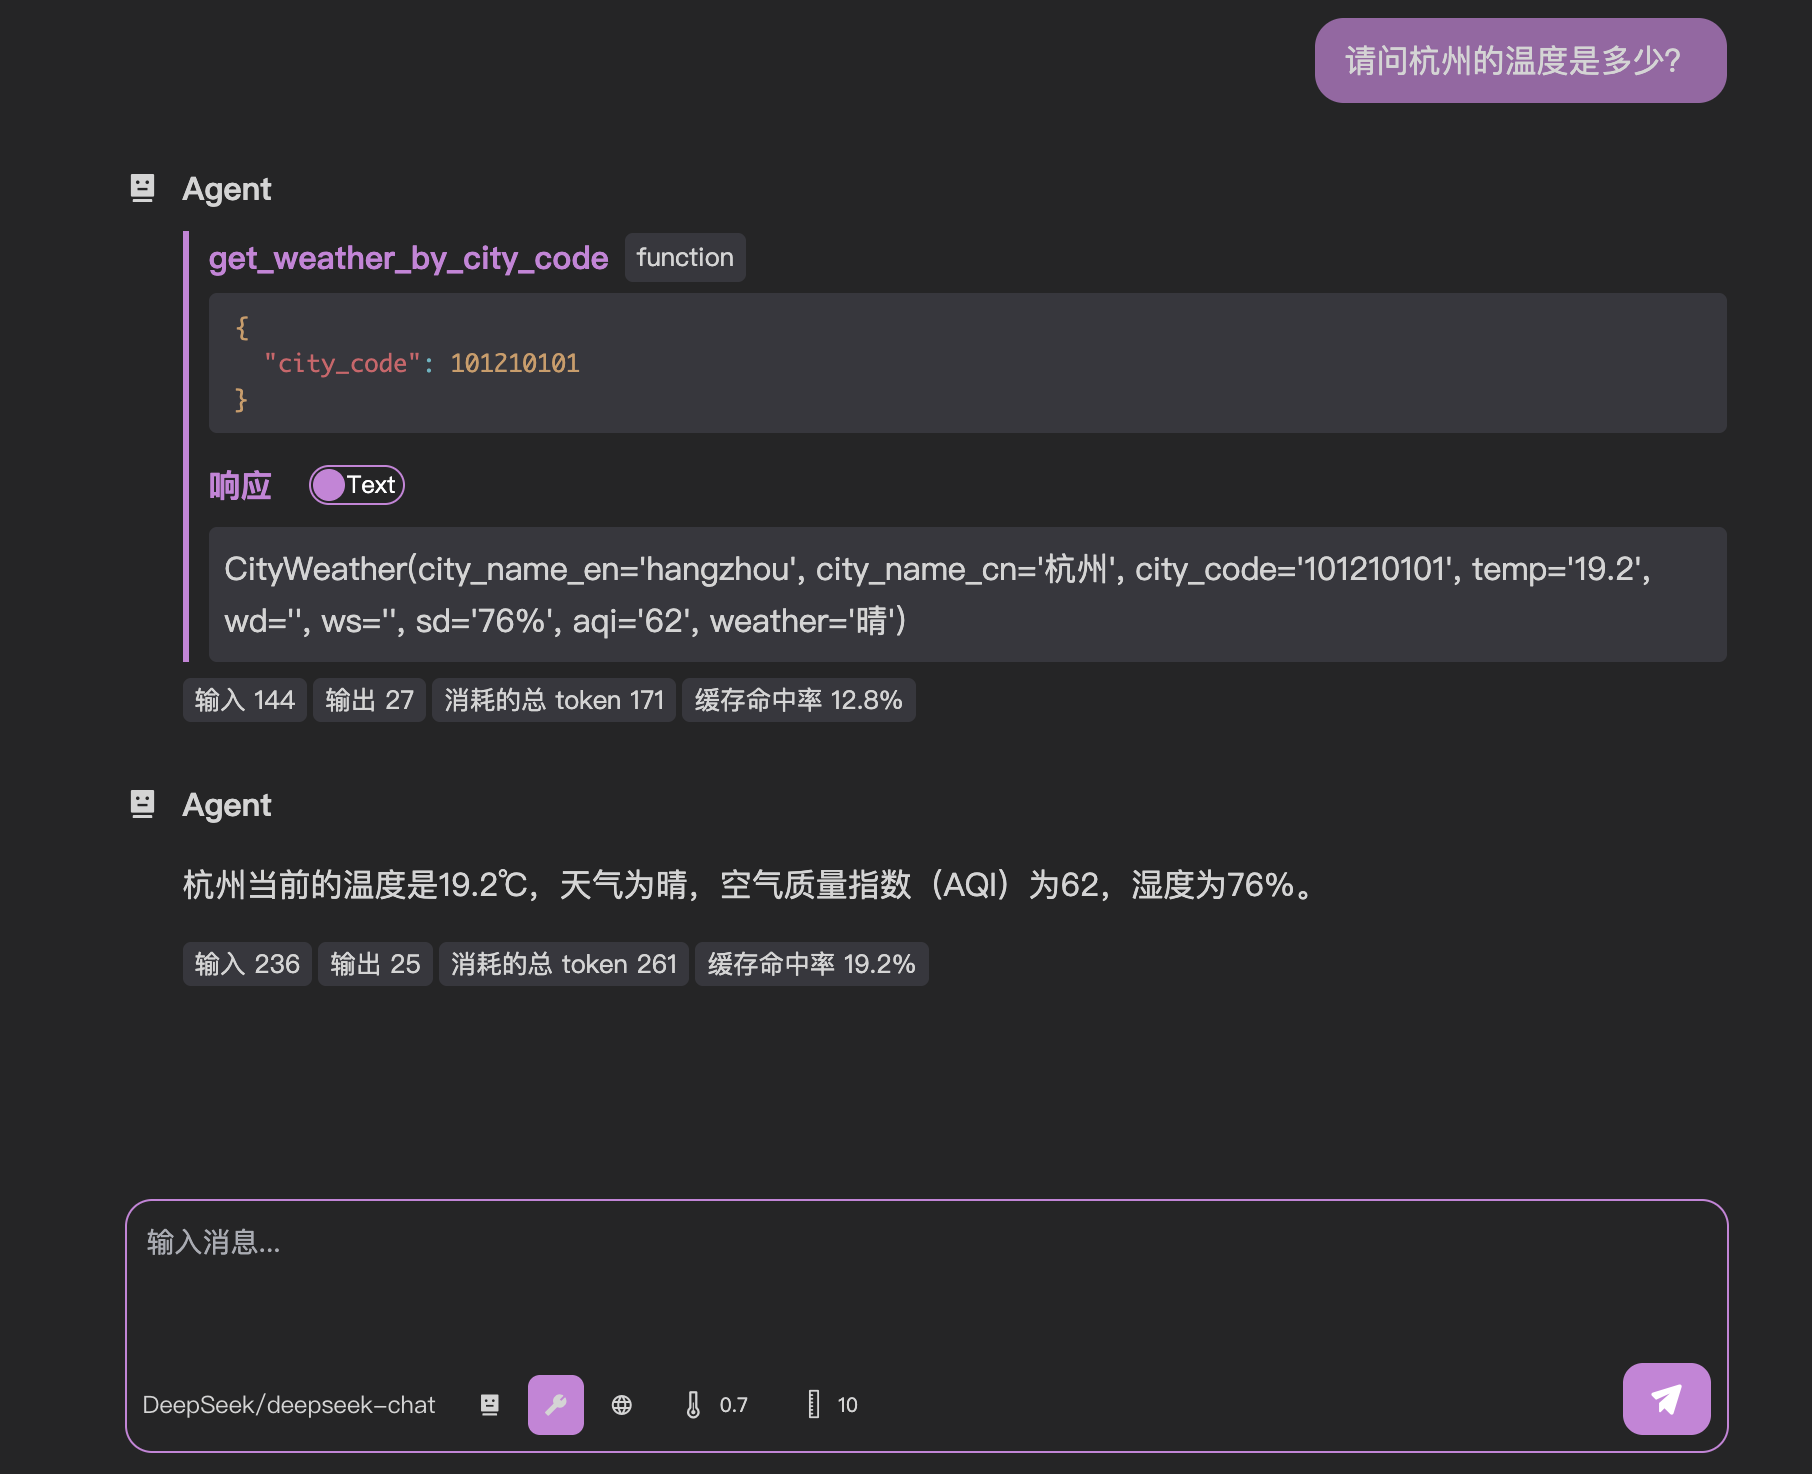1812x1474 pixels.
Task: Select the agent avatar icon in the input bar
Action: pos(490,1404)
